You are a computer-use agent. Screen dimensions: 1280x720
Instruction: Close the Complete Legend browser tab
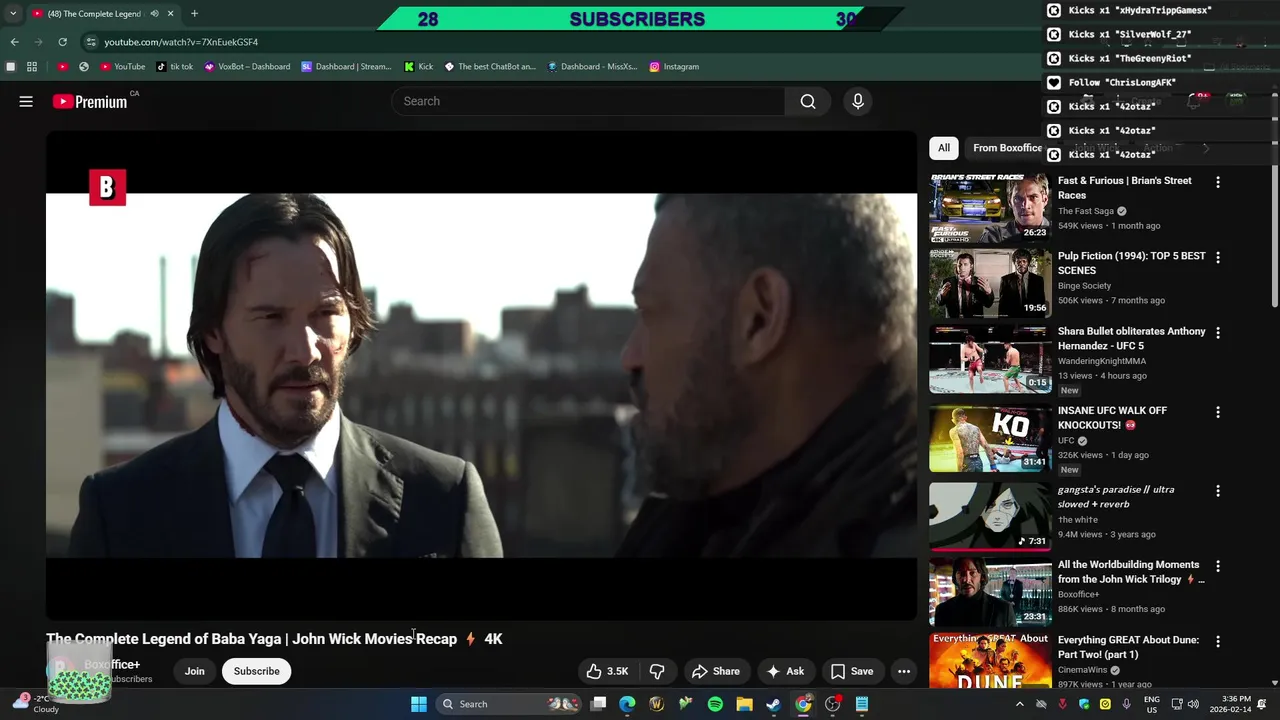tap(170, 14)
